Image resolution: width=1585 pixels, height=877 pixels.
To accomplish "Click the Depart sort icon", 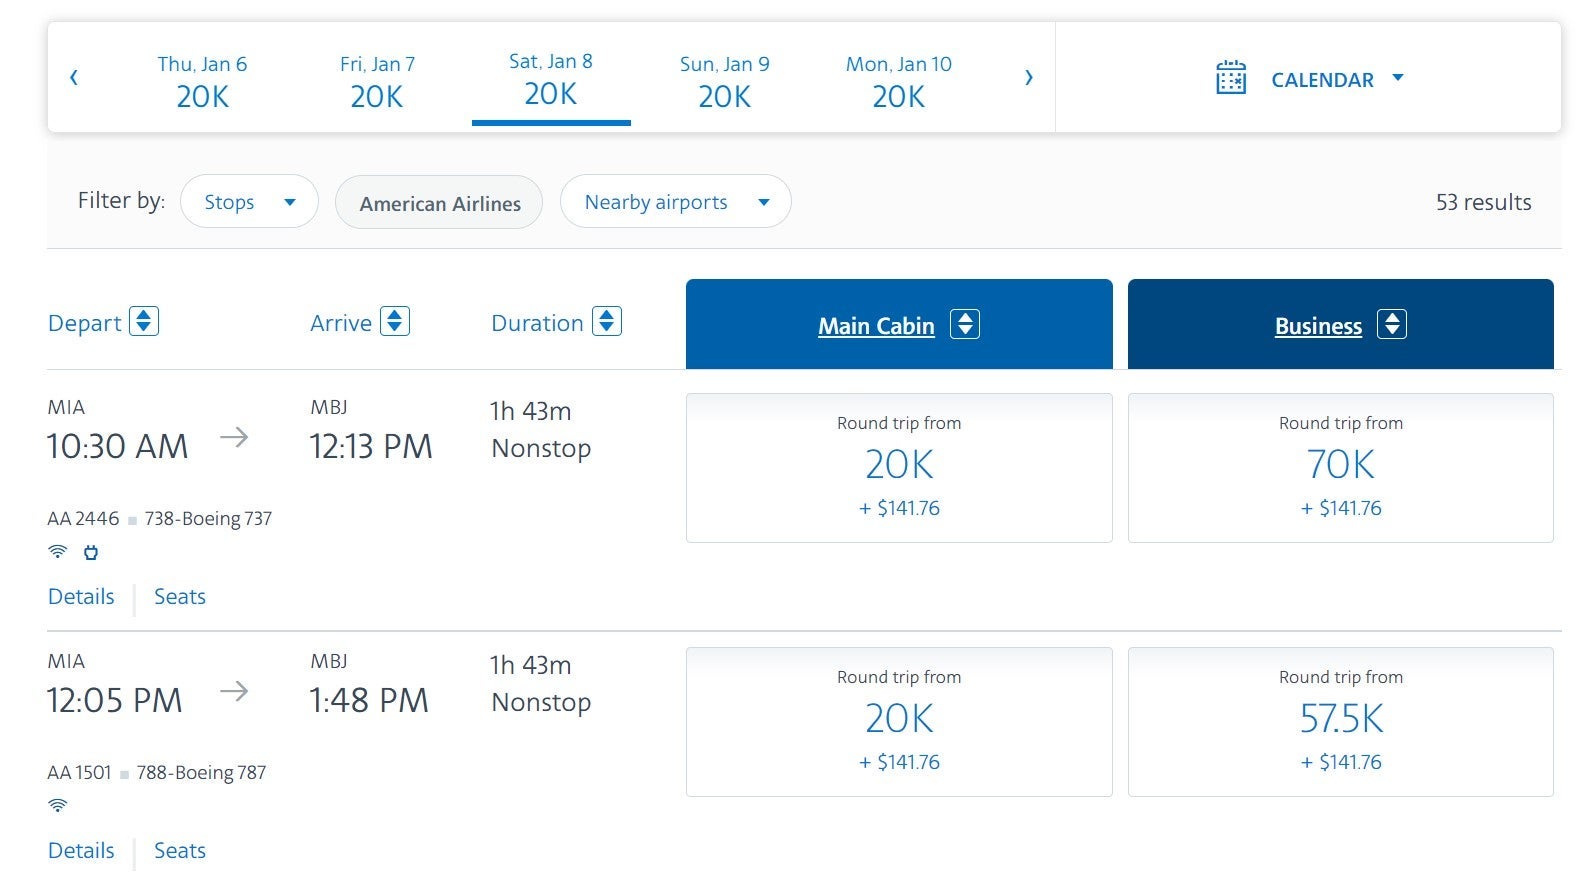I will [x=144, y=322].
